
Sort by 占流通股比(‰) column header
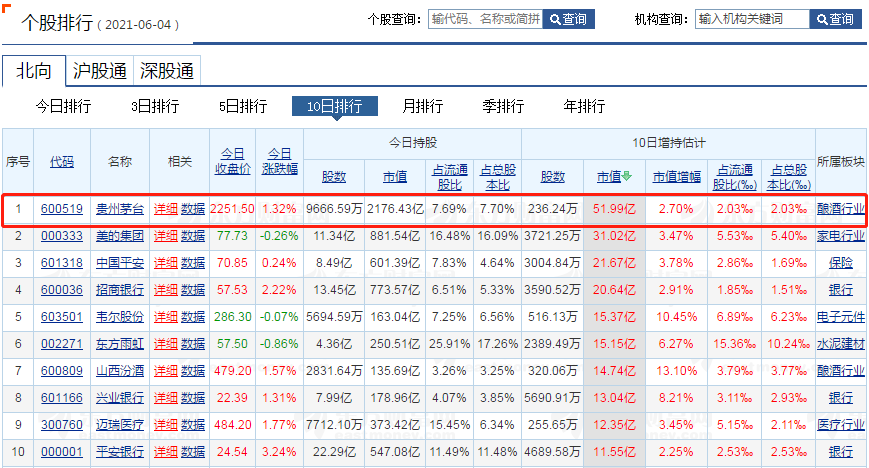[x=734, y=177]
